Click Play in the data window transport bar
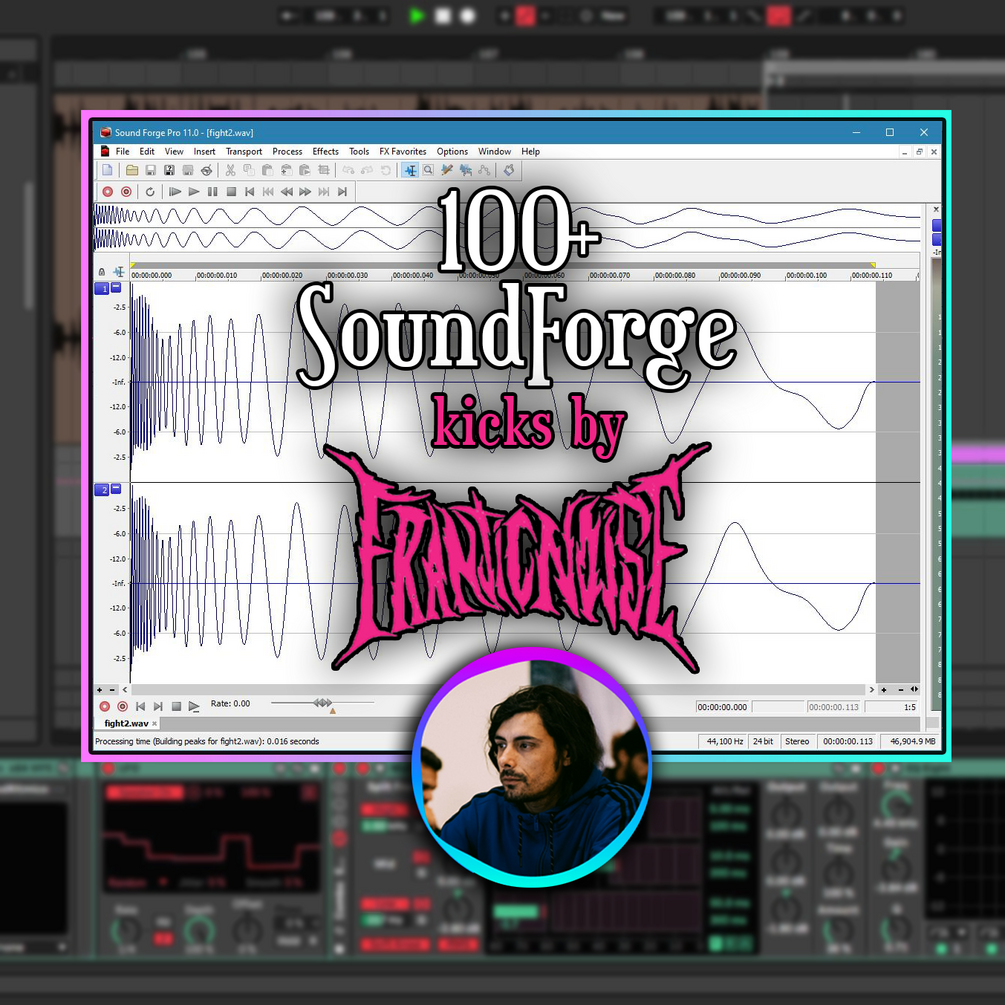The image size is (1005, 1005). [194, 706]
